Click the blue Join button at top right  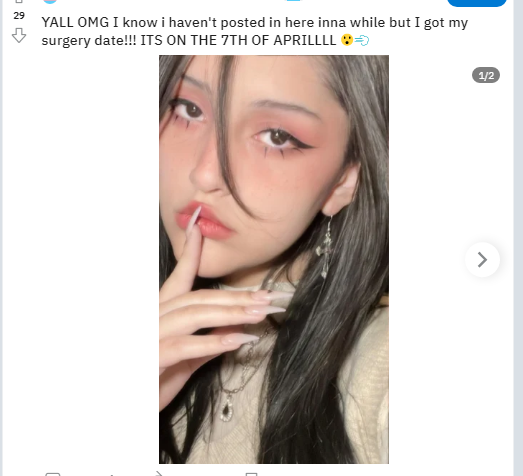[477, 3]
